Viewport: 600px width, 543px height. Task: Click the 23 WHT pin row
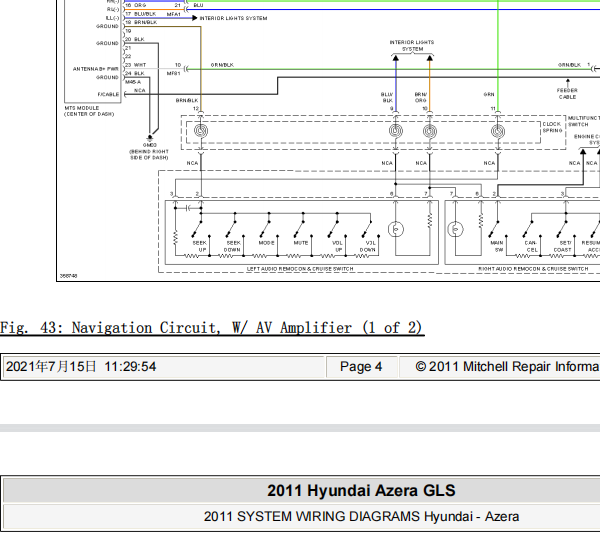pos(136,65)
